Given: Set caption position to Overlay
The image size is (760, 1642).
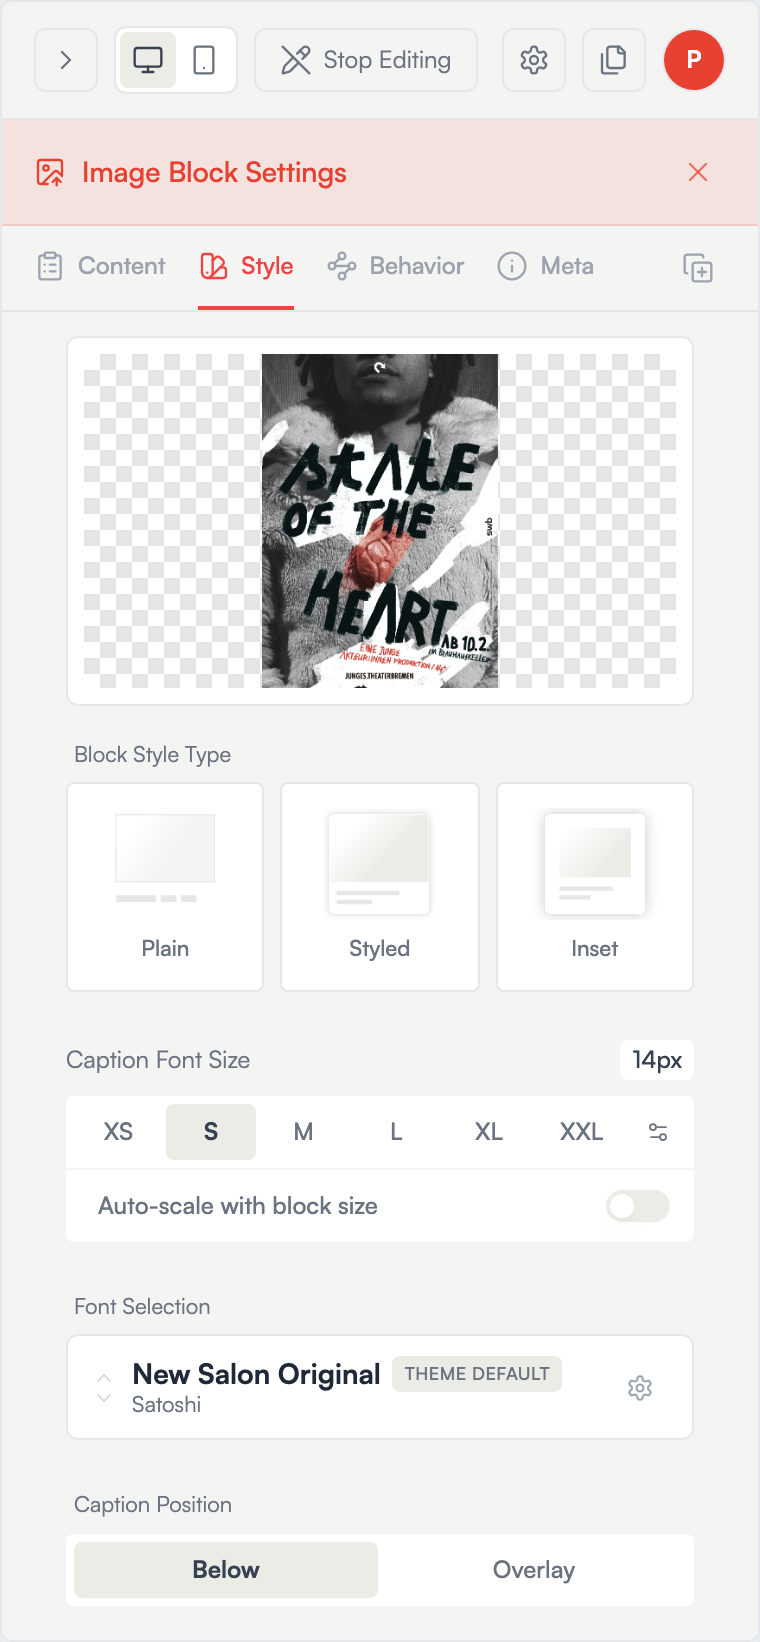Looking at the screenshot, I should [534, 1570].
